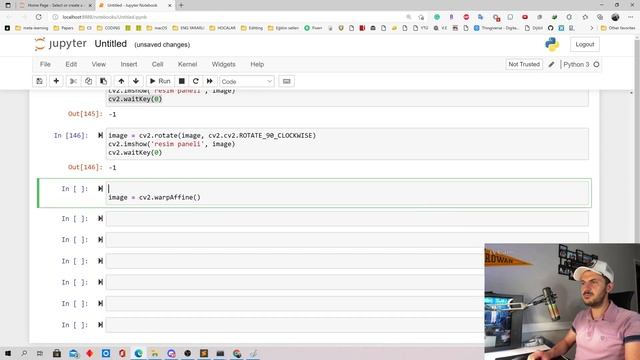Run cell In [146] with its run-cell icon
Image resolution: width=640 pixels, height=360 pixels.
pos(100,135)
